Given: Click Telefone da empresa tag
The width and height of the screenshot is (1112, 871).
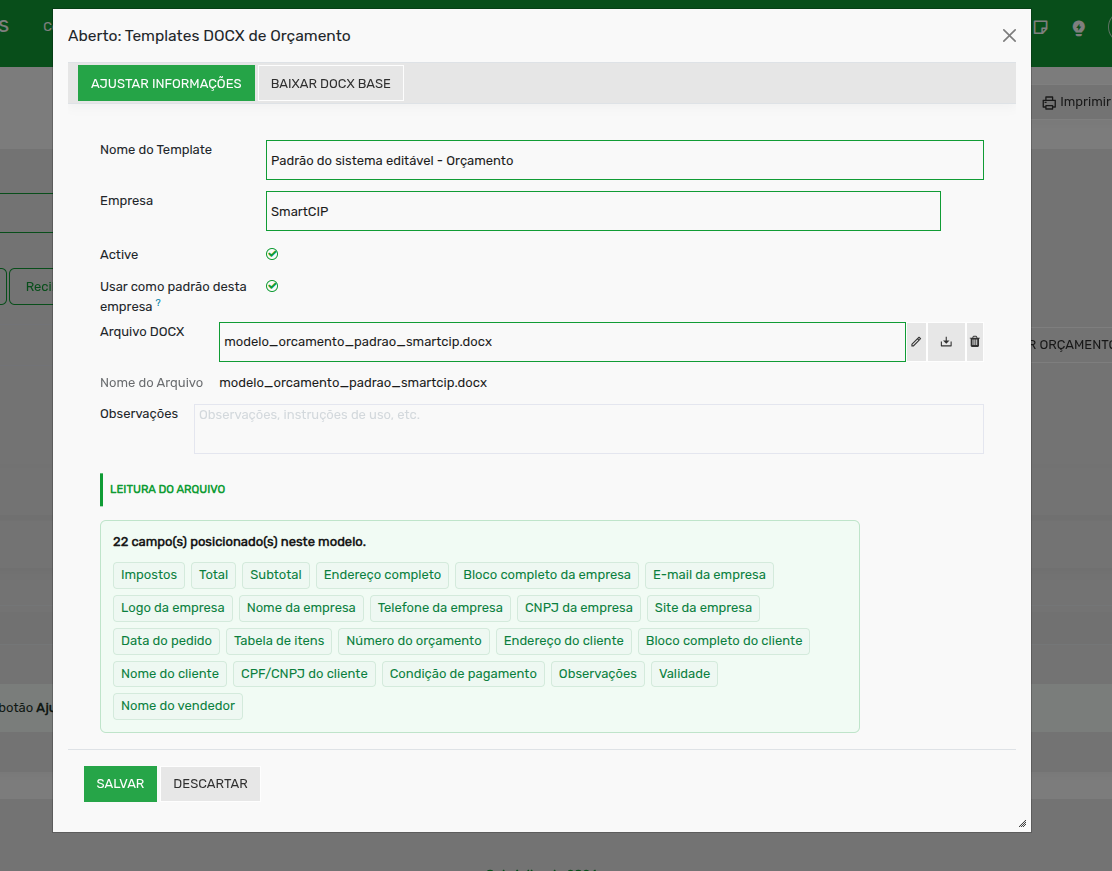Looking at the screenshot, I should (x=440, y=608).
